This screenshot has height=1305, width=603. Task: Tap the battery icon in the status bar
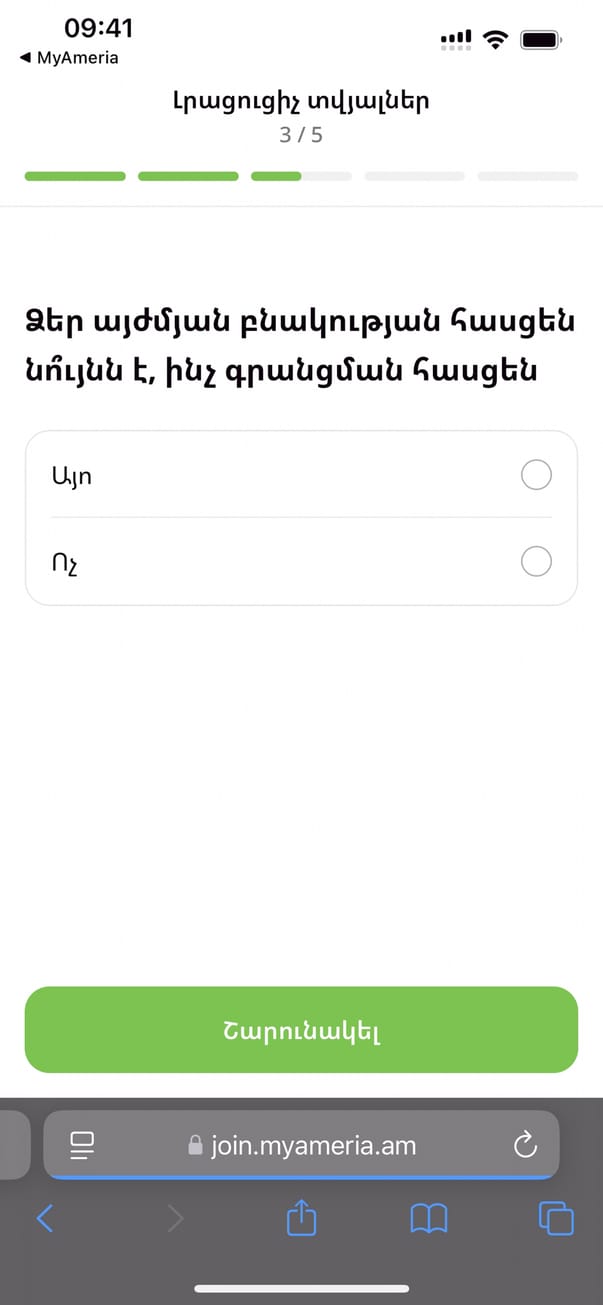tap(541, 40)
